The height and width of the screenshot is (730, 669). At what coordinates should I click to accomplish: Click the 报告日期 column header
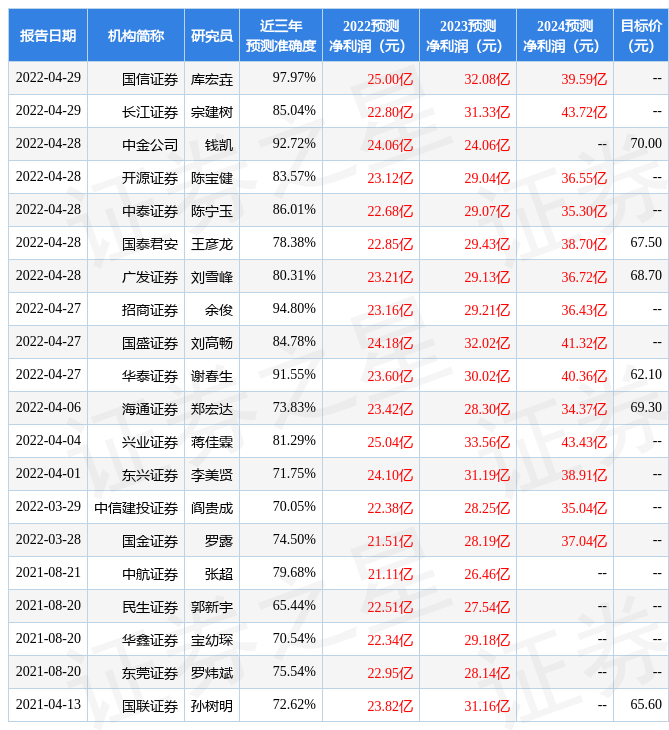[48, 35]
